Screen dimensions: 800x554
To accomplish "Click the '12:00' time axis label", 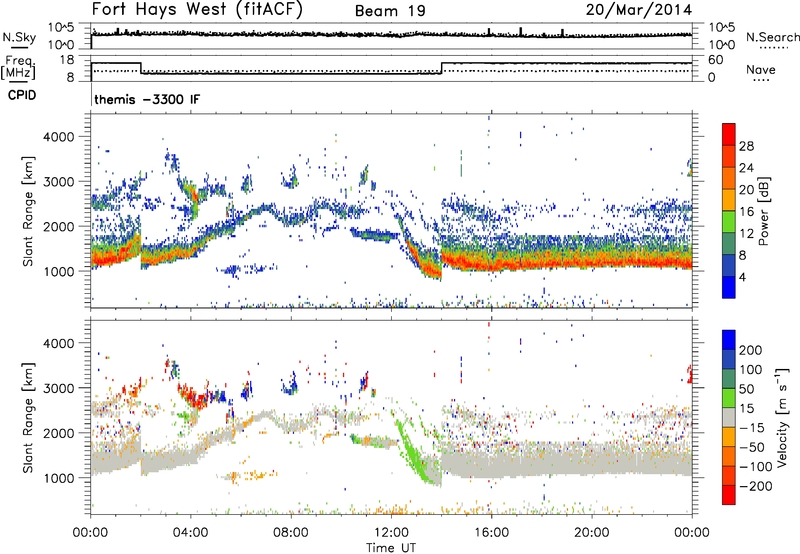I will point(391,532).
